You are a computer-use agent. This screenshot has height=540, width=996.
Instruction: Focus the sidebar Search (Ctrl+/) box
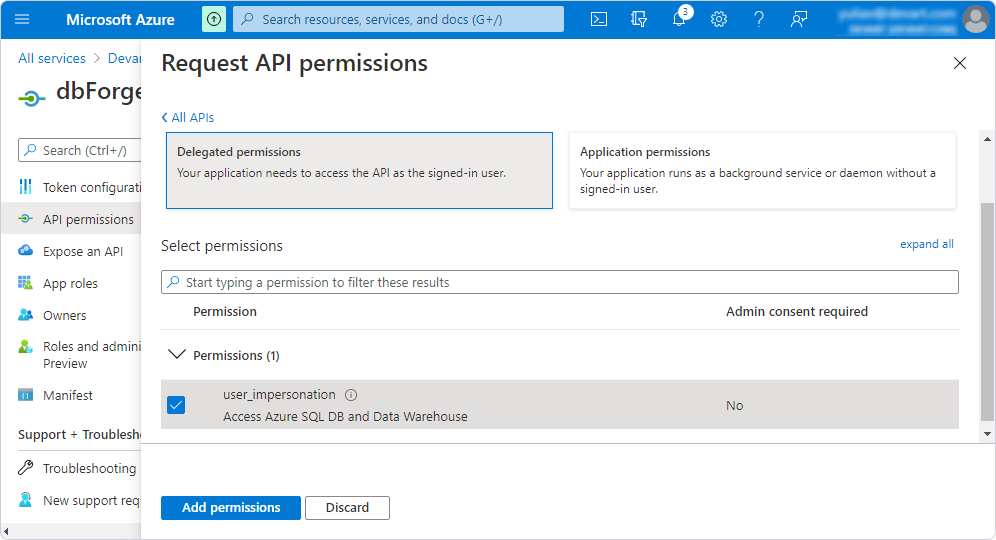pos(79,151)
